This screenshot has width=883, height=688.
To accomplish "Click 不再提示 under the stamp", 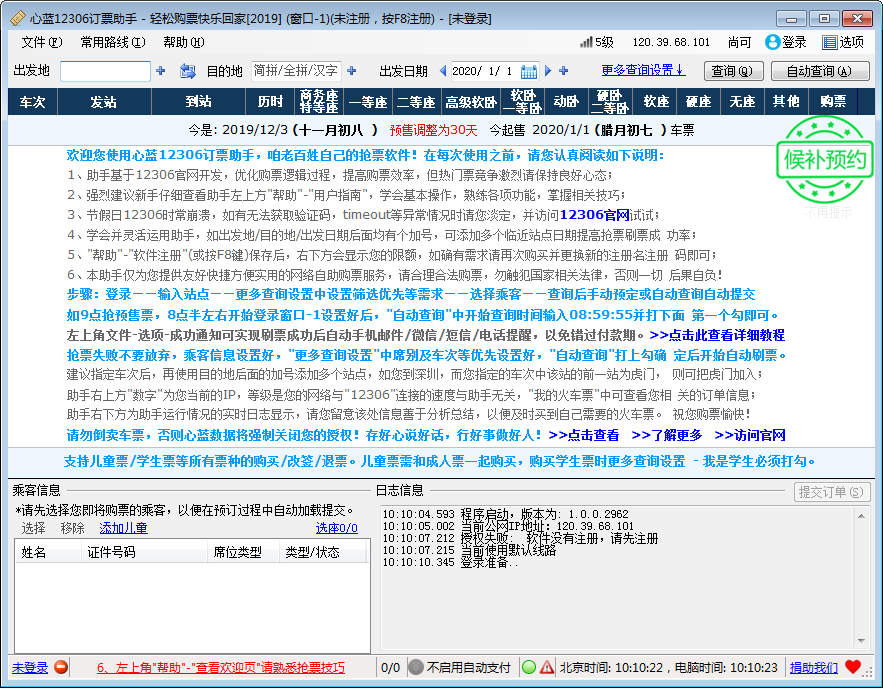I will click(x=828, y=212).
